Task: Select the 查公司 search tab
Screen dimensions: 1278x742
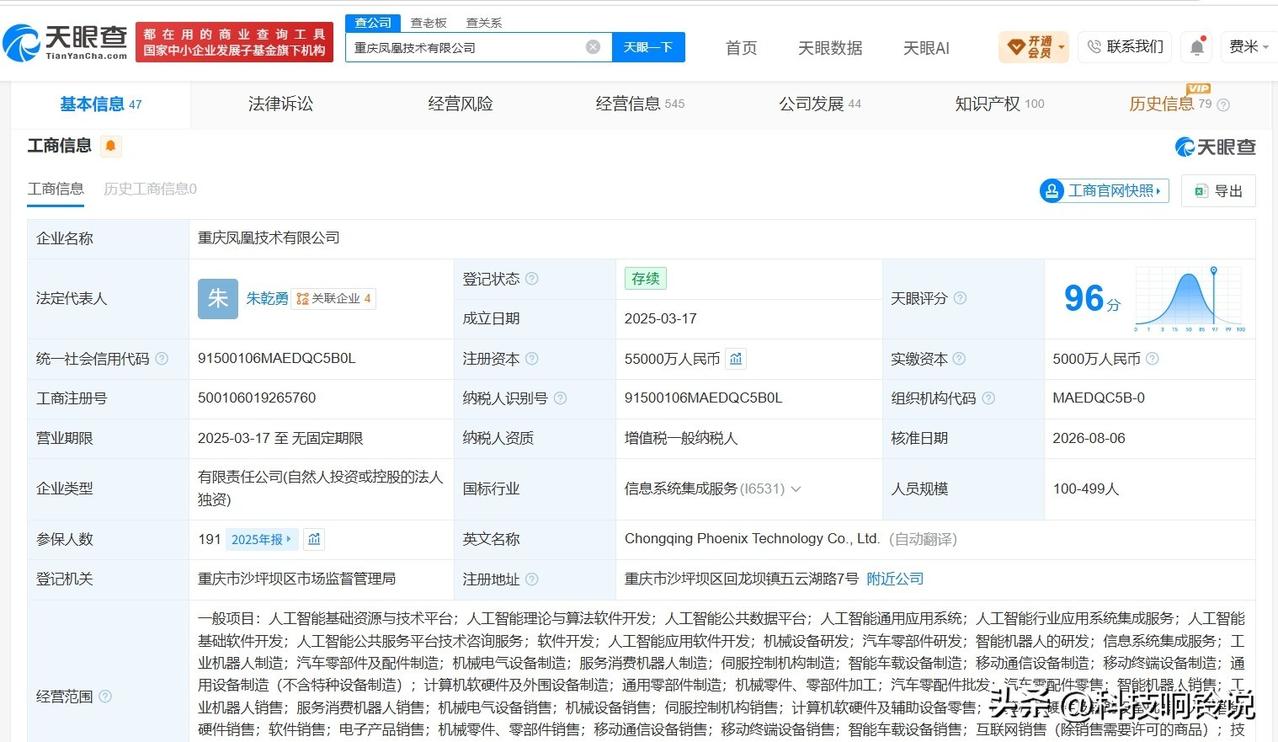Action: tap(374, 22)
